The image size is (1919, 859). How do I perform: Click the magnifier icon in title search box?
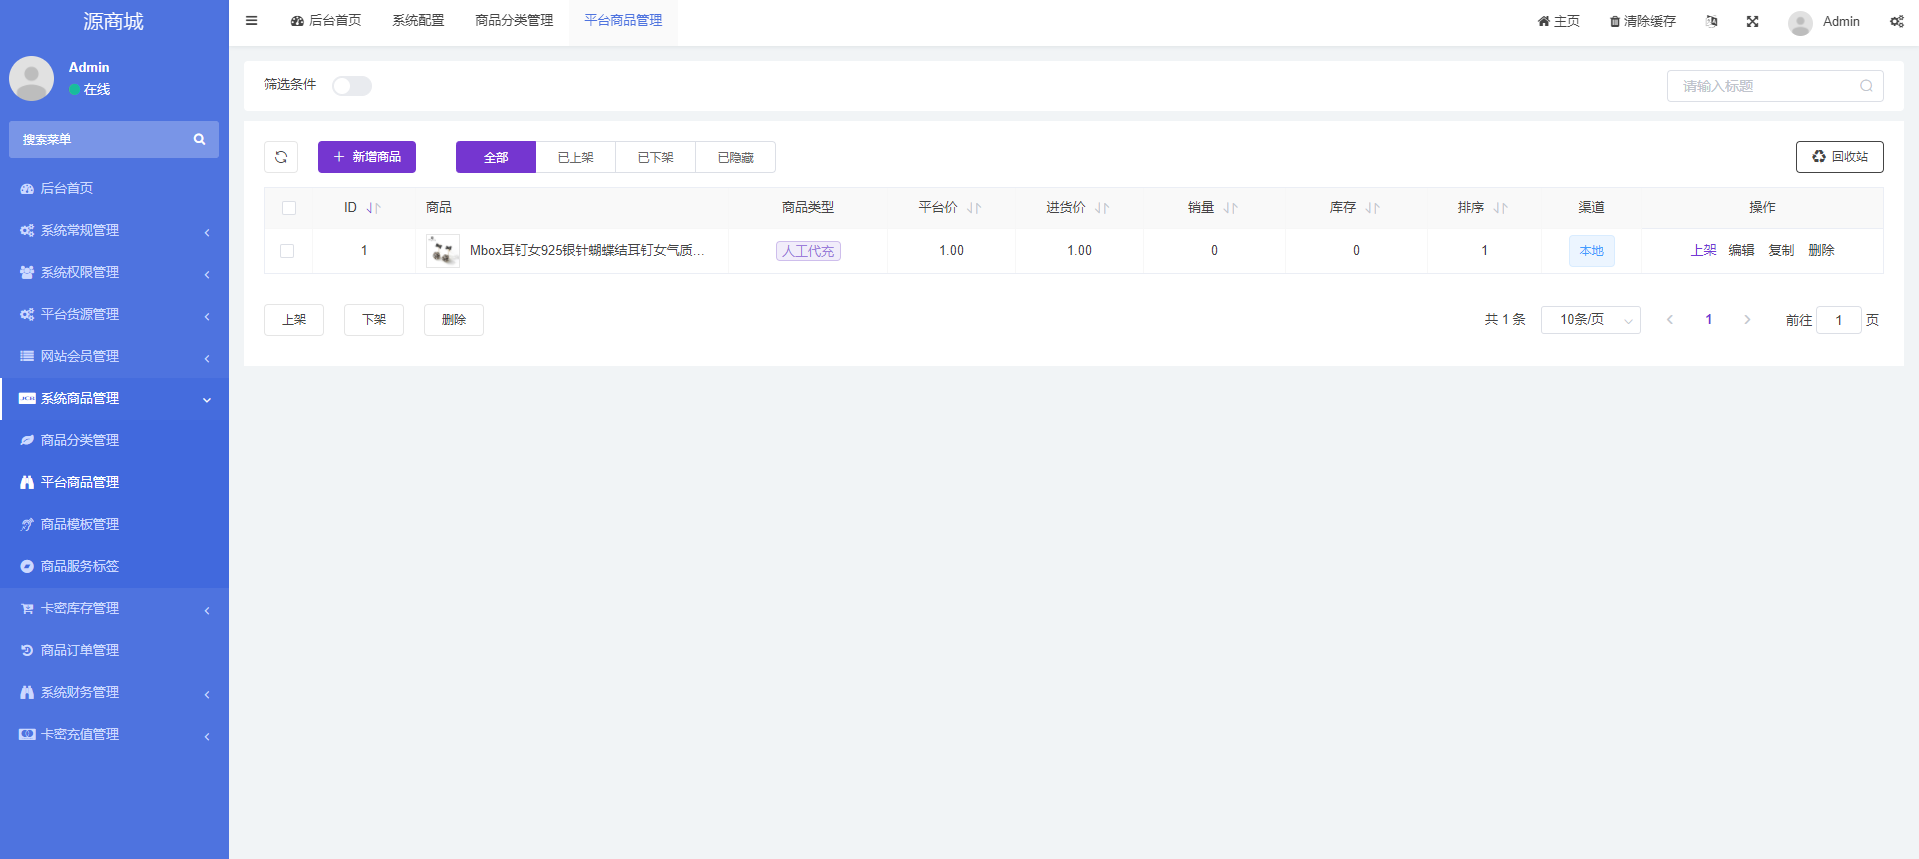[x=1866, y=86]
